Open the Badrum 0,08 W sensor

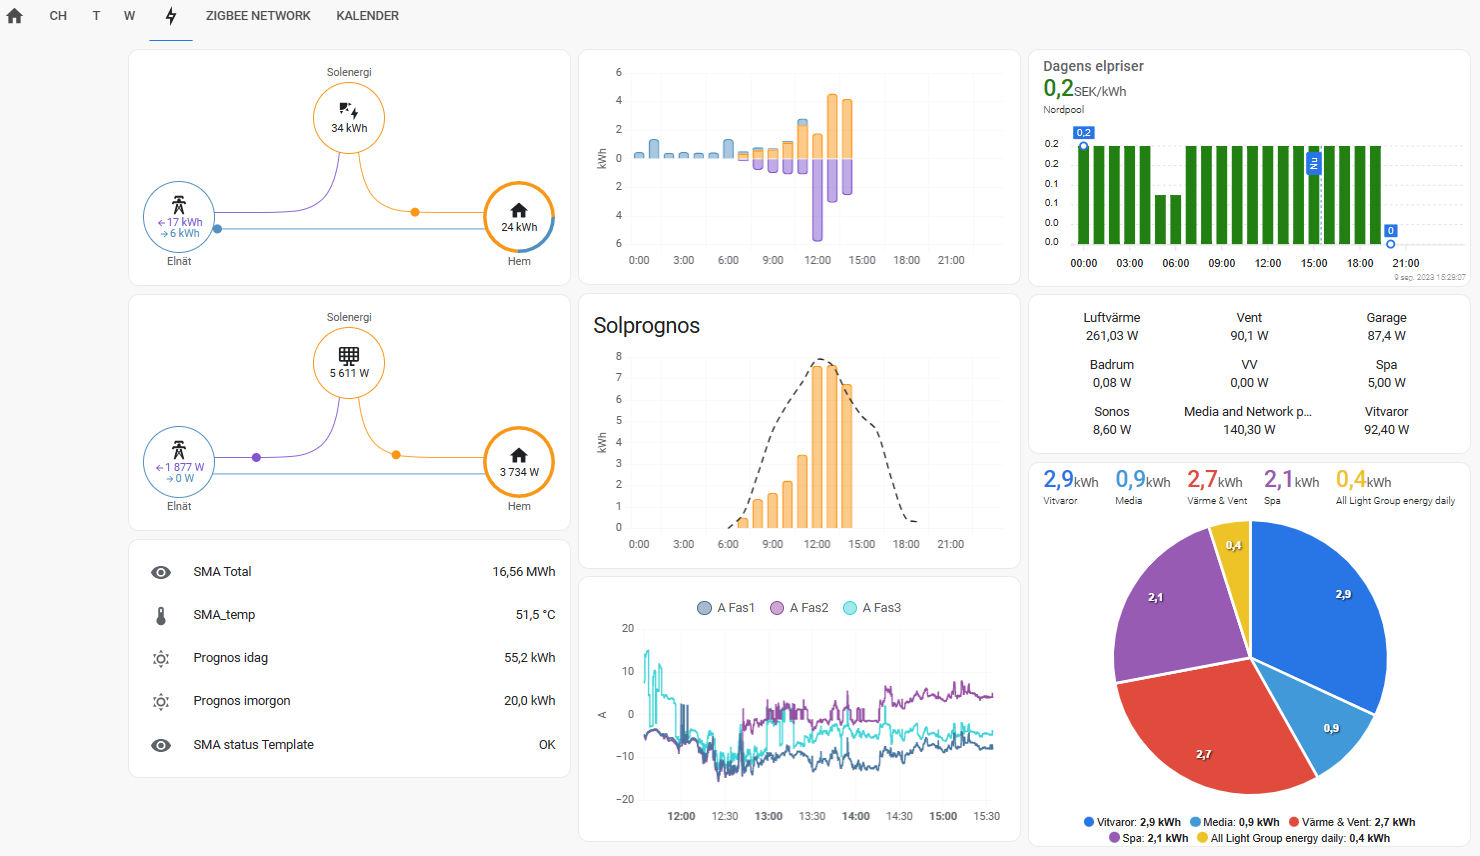point(1112,374)
